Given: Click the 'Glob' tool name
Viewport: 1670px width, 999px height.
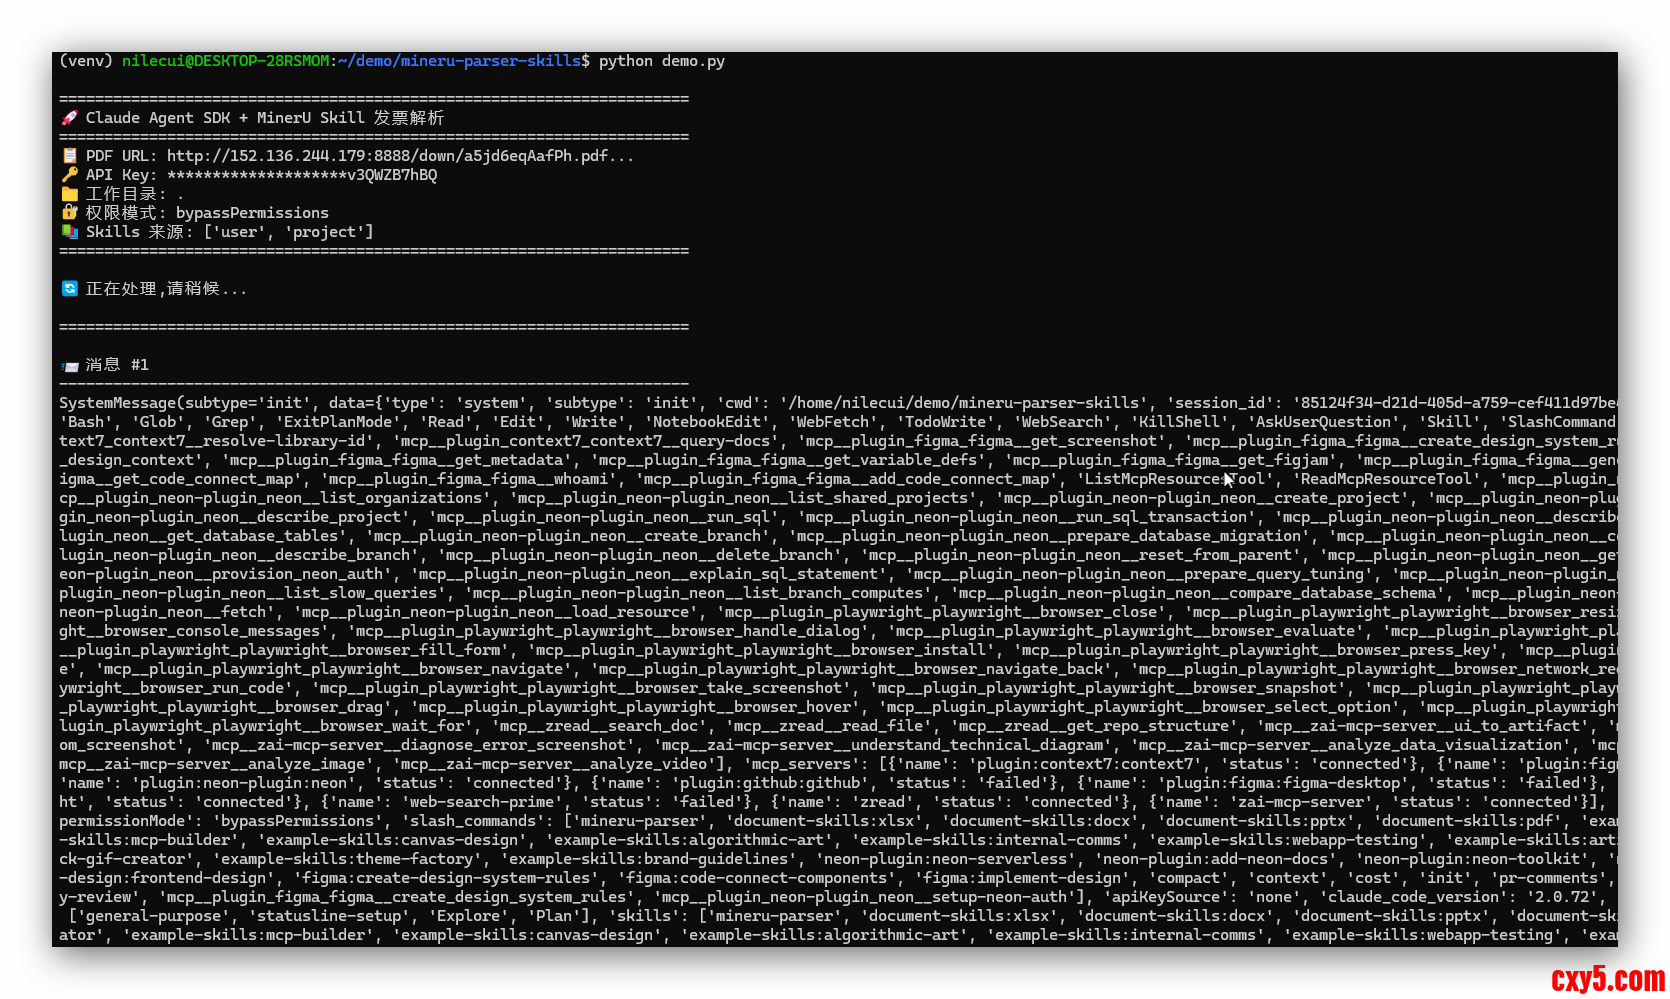Looking at the screenshot, I should point(158,422).
